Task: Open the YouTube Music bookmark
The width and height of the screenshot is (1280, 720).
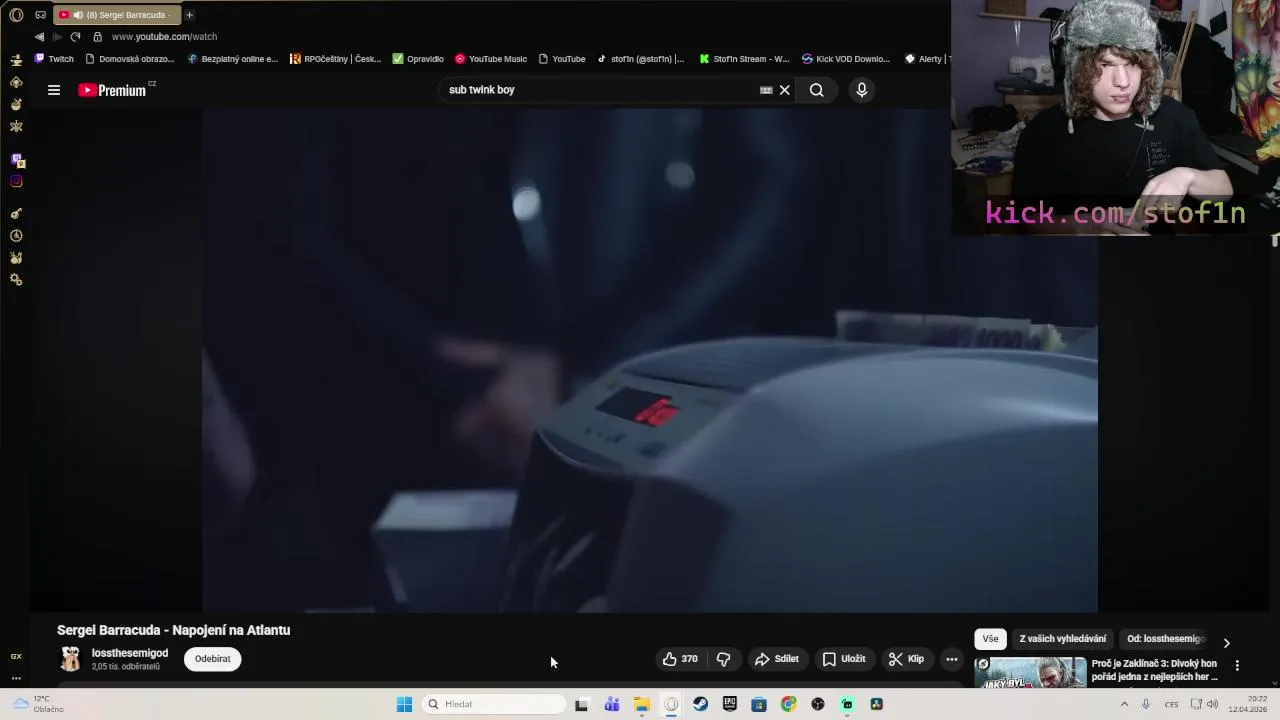Action: pos(491,59)
